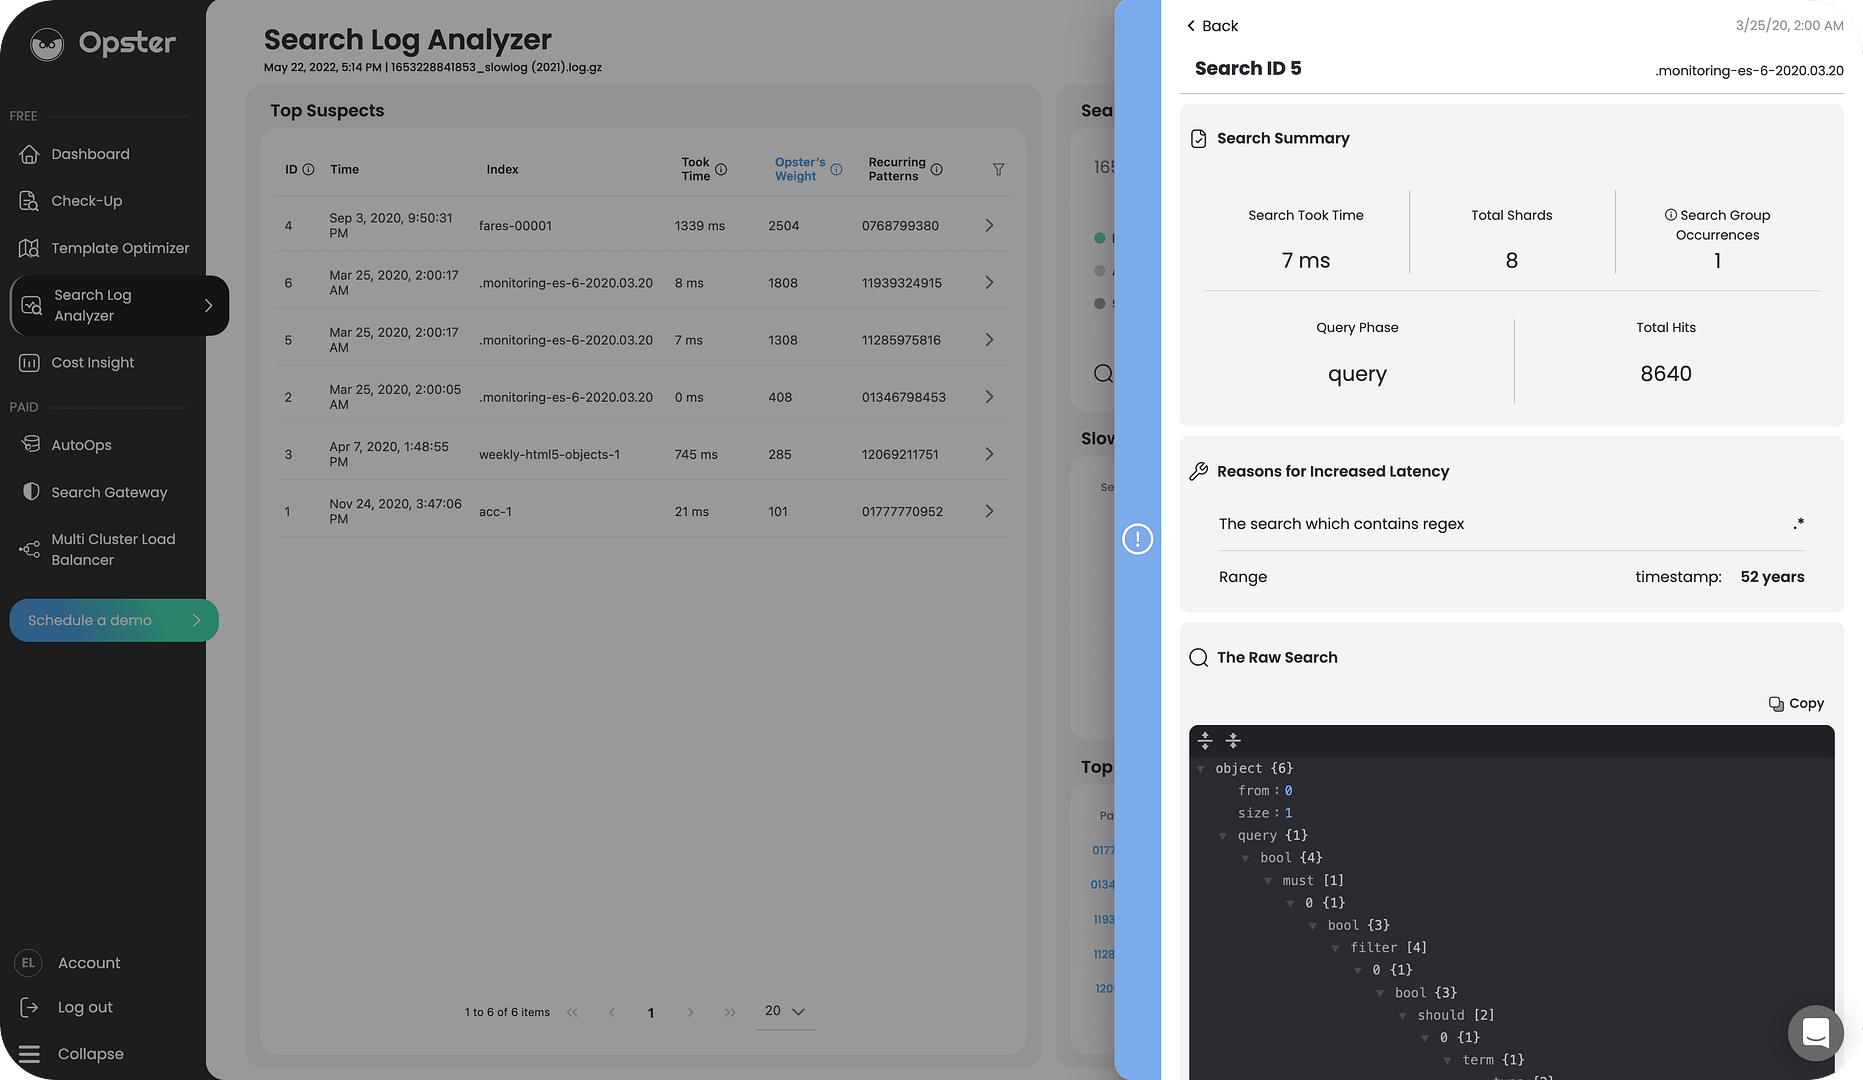Click the Schedule a demo button

(x=113, y=620)
